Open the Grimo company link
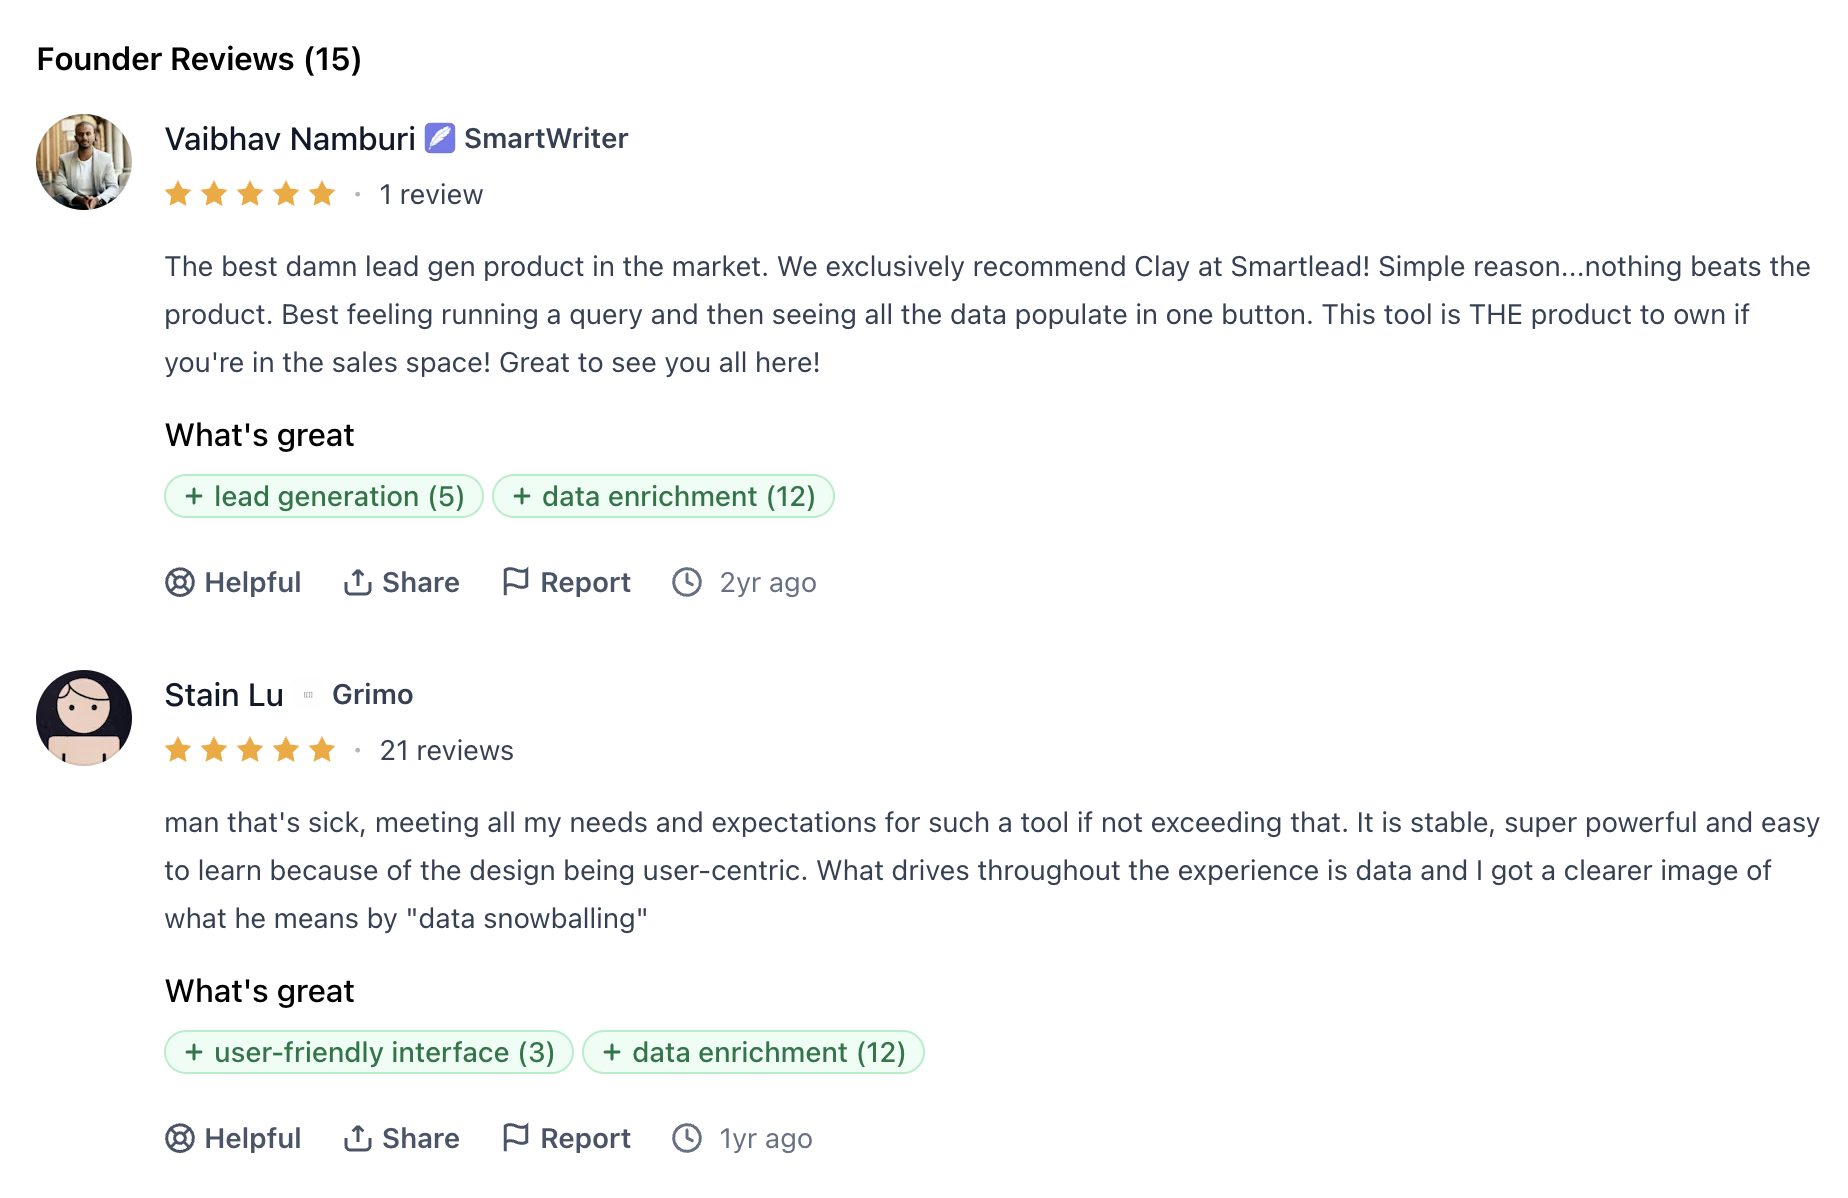Image resolution: width=1848 pixels, height=1198 pixels. click(x=372, y=694)
